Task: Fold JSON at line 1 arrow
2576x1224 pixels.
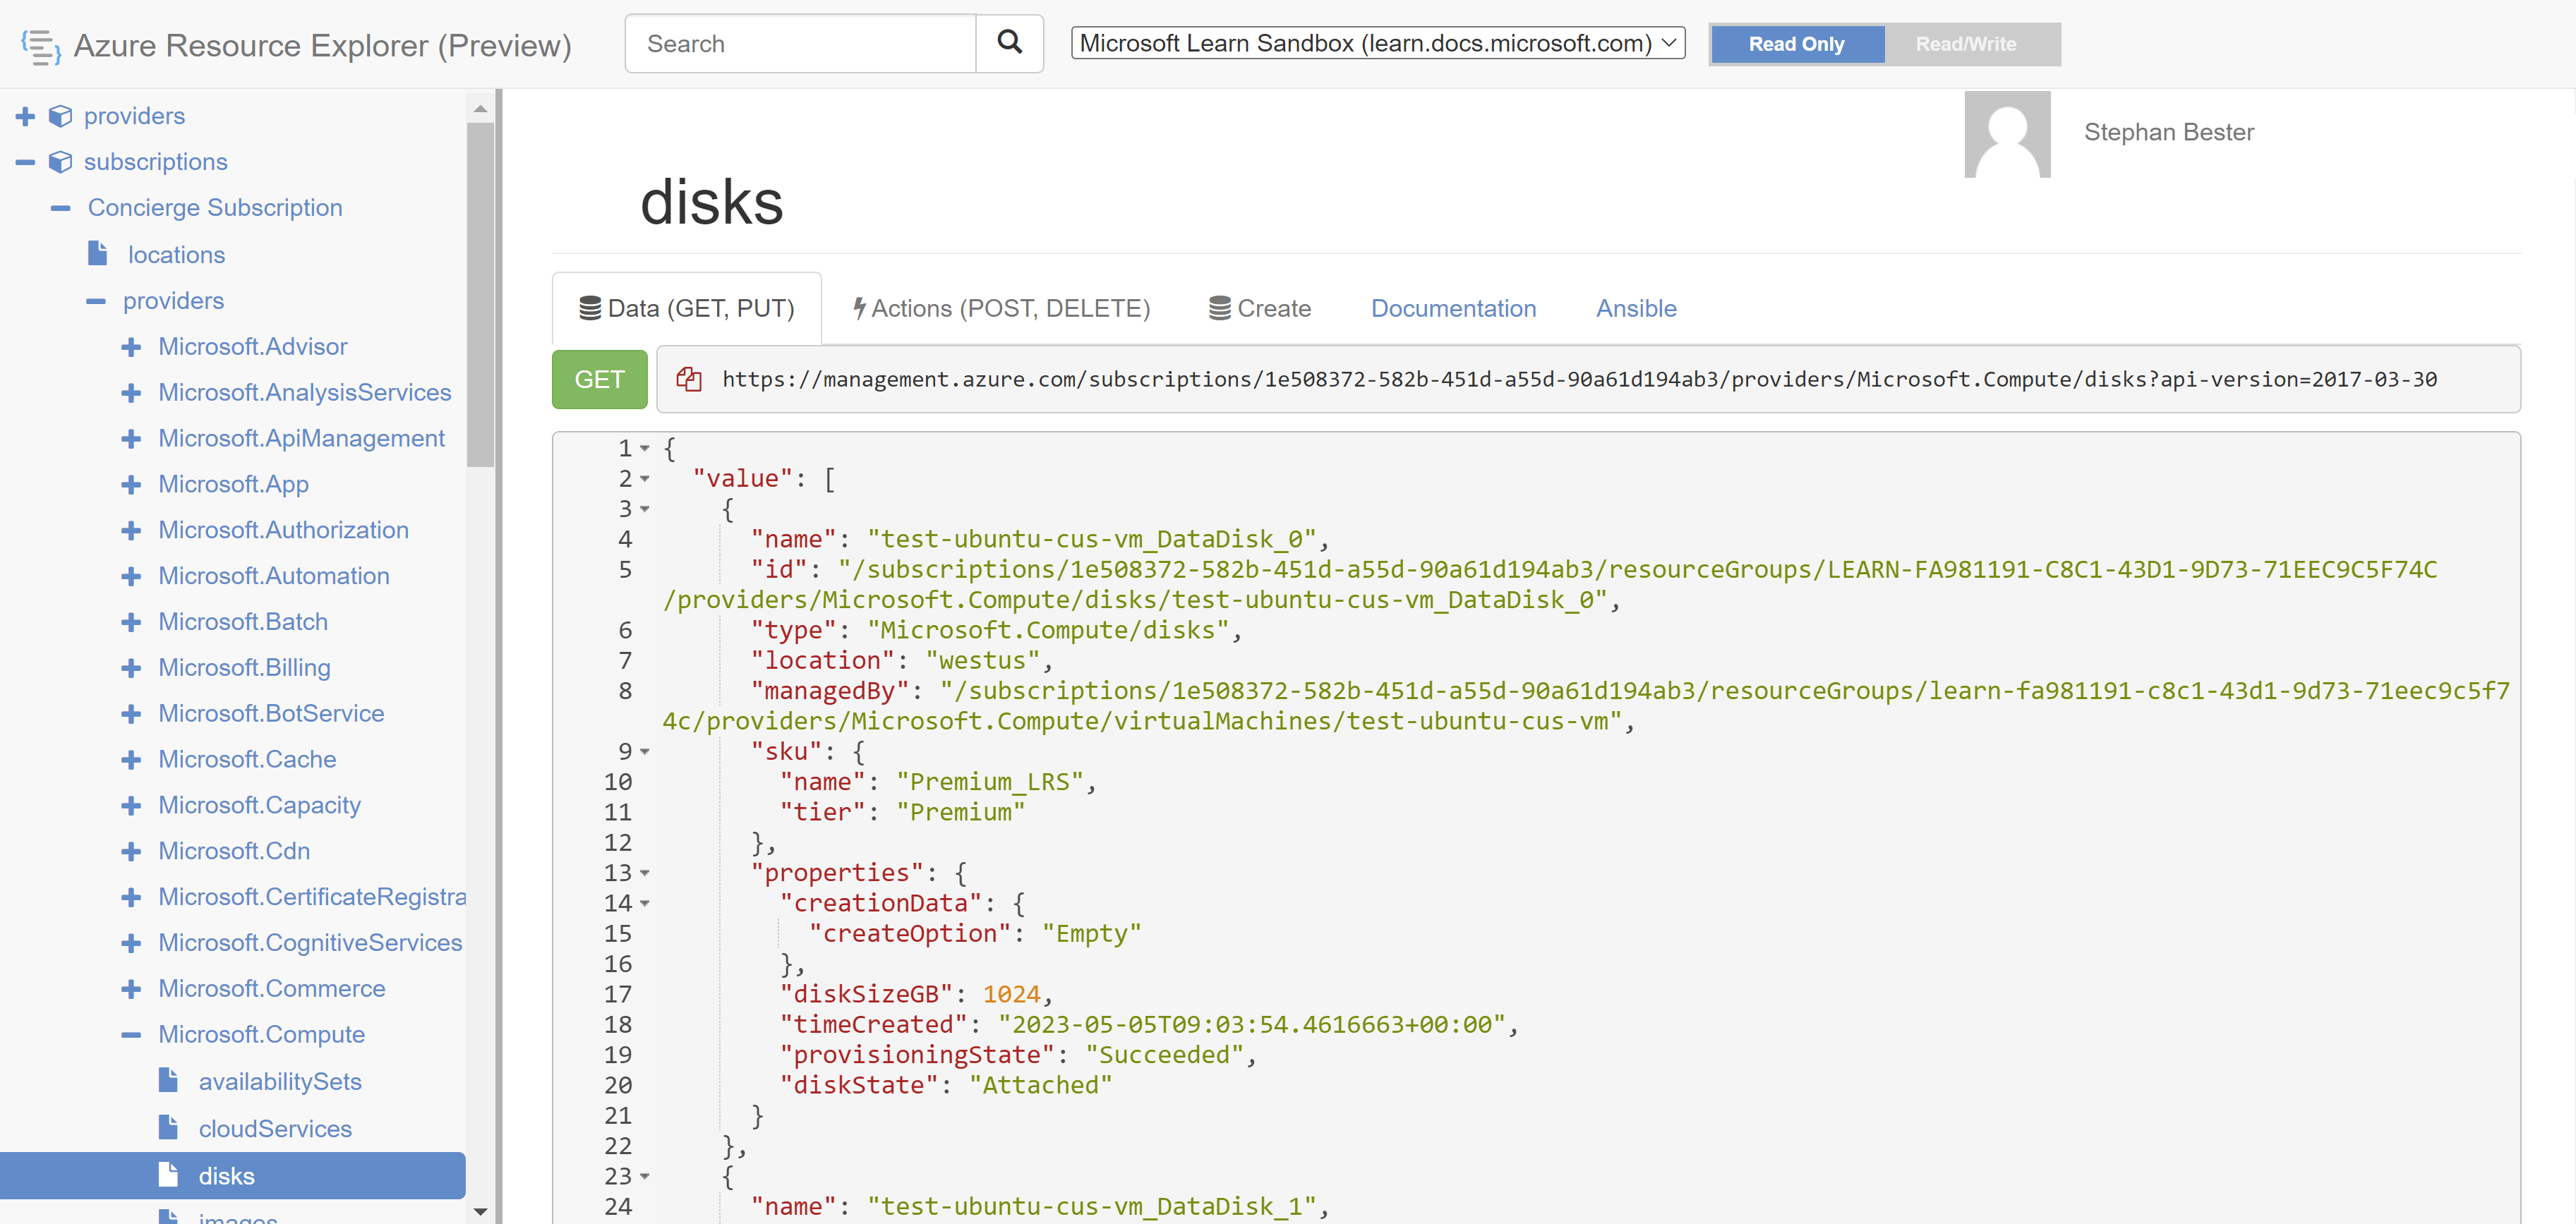Action: (x=645, y=448)
